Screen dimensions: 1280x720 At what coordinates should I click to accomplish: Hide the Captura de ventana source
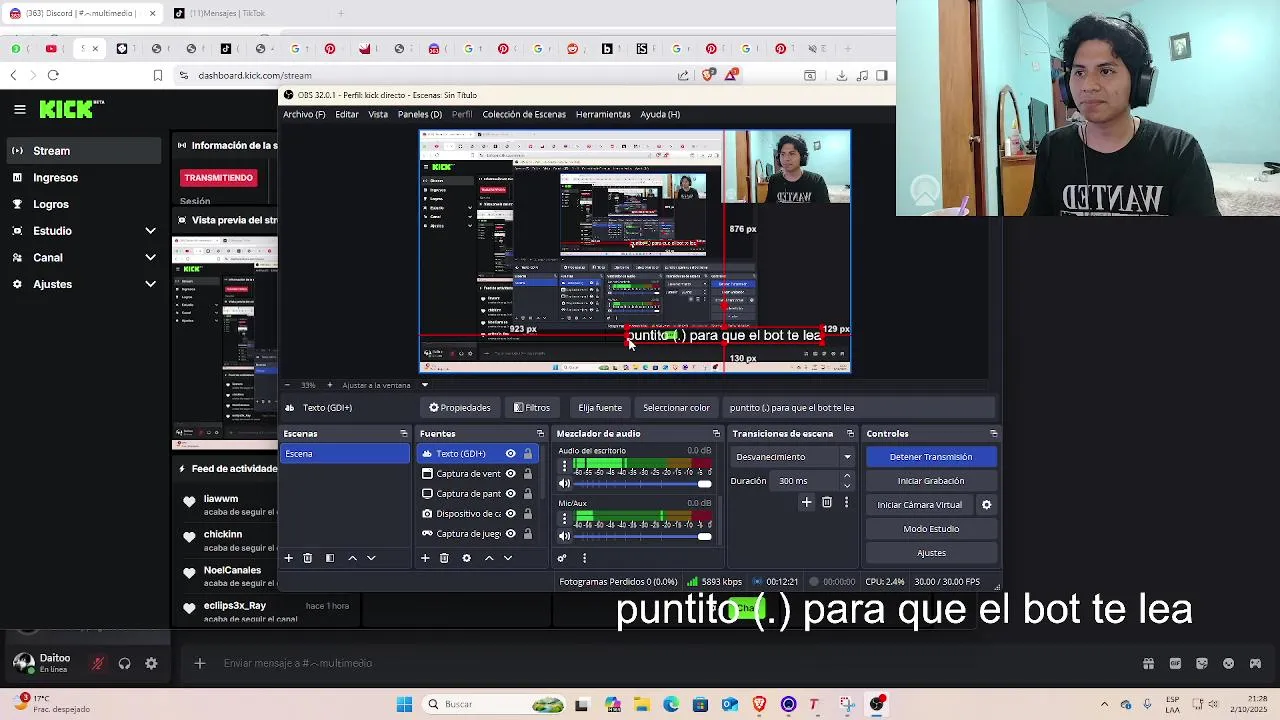click(x=510, y=474)
